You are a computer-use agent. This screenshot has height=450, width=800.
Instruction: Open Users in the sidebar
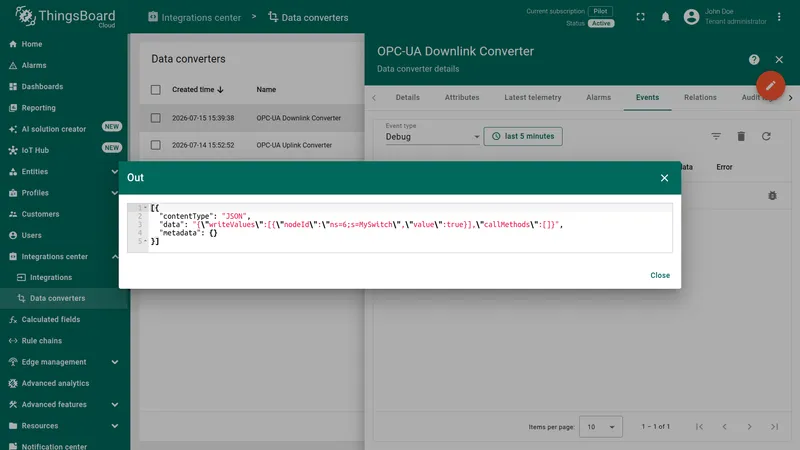pyautogui.click(x=31, y=235)
